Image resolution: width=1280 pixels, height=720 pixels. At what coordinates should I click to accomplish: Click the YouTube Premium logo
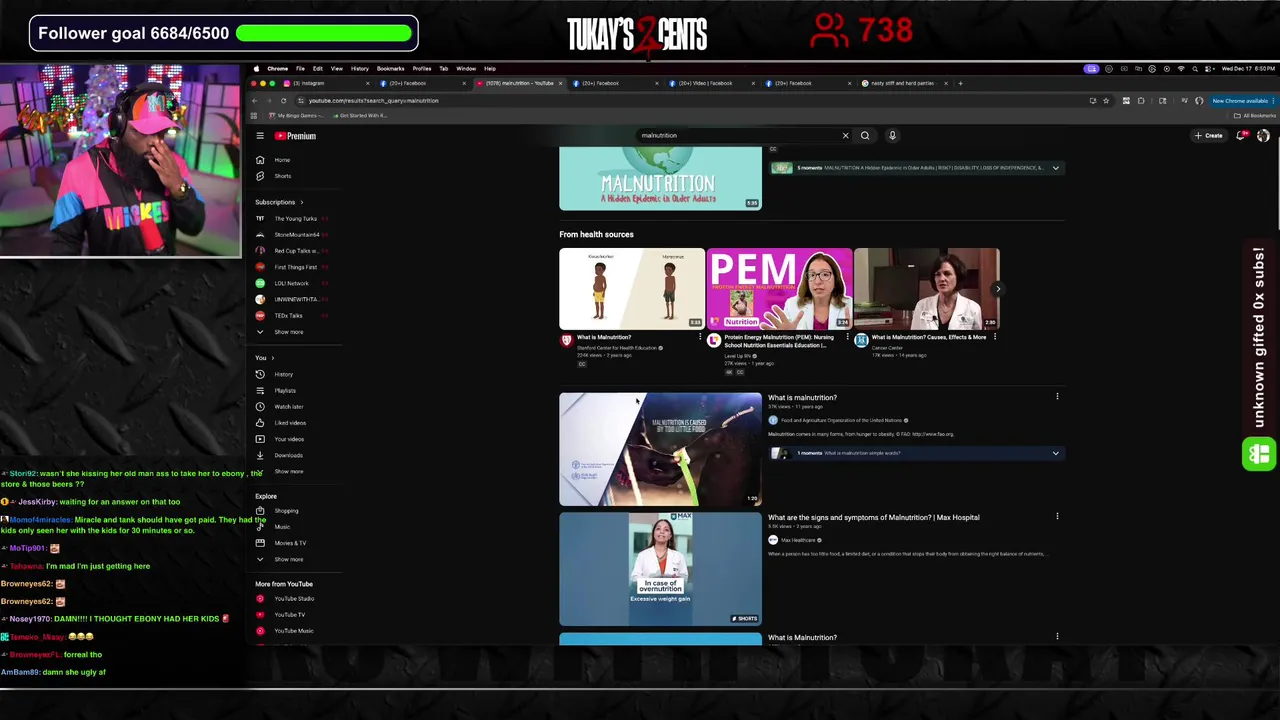(295, 136)
